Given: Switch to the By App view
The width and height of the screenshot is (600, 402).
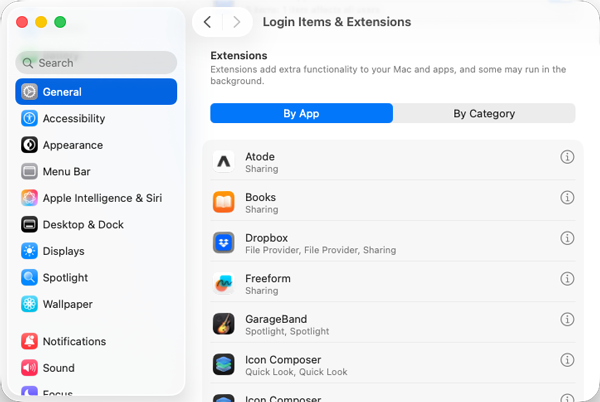Looking at the screenshot, I should point(301,114).
